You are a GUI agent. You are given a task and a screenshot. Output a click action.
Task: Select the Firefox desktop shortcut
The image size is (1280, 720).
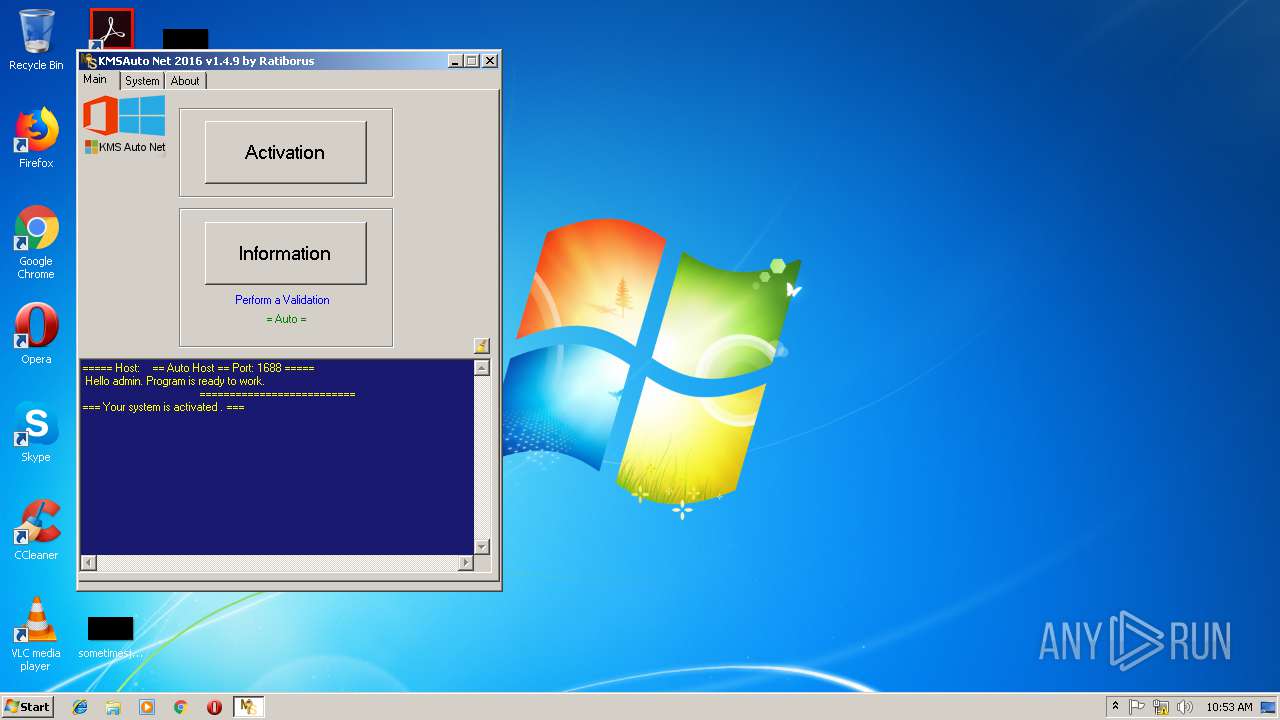coord(36,138)
